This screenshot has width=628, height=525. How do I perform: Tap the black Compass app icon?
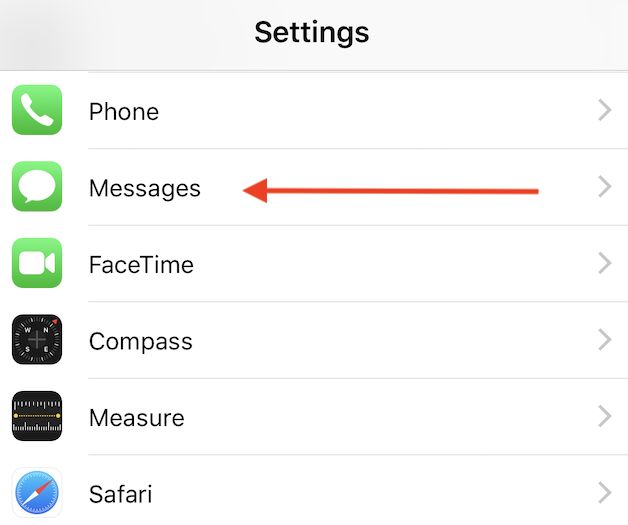click(x=37, y=340)
